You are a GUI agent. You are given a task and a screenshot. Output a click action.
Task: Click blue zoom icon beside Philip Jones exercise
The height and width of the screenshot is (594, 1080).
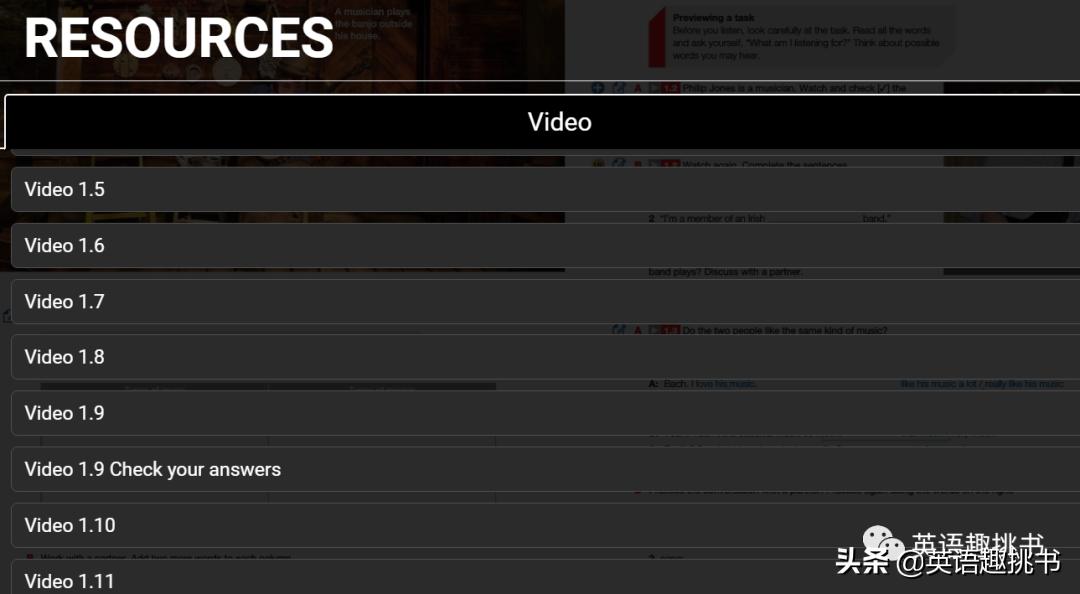[597, 88]
